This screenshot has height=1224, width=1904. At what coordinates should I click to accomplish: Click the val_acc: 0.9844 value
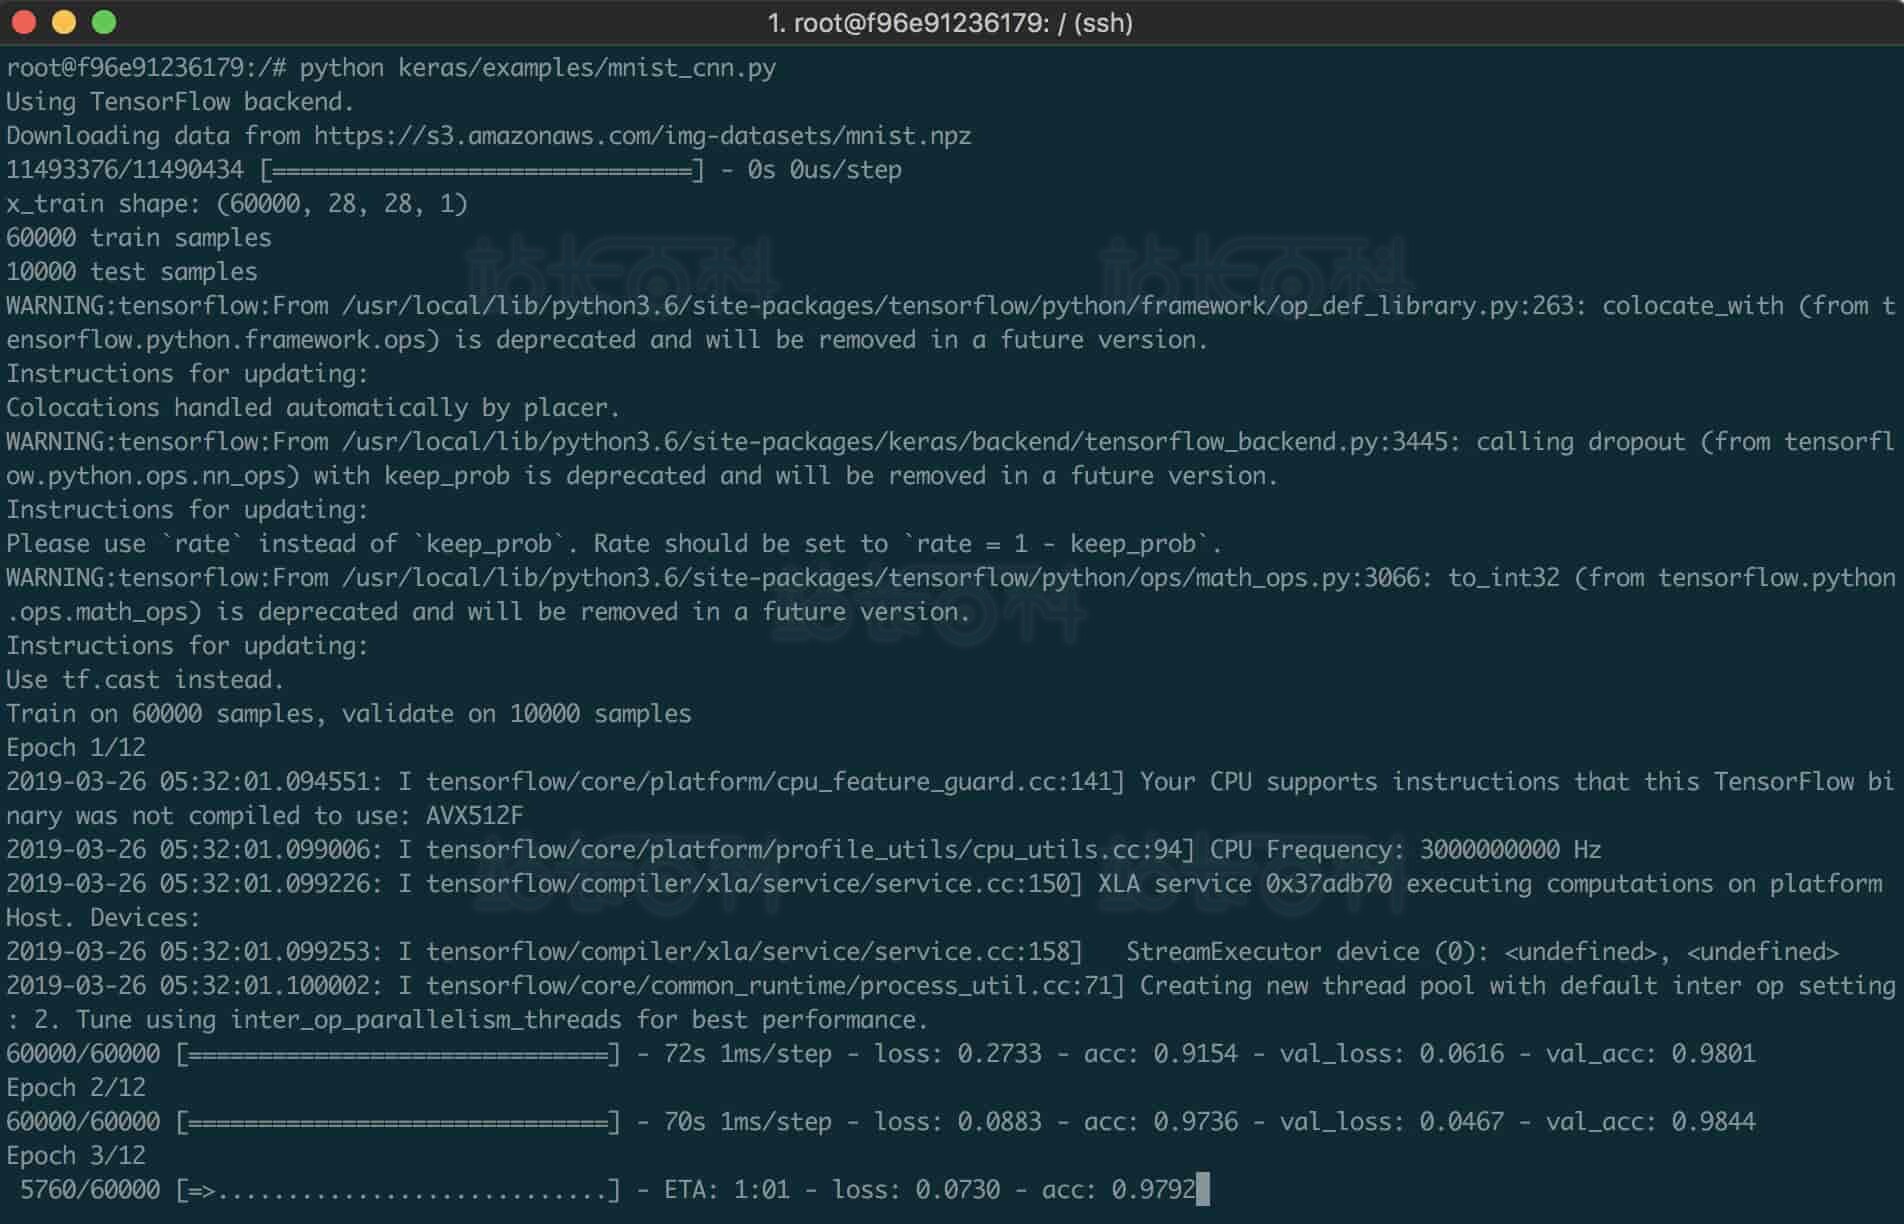(x=1650, y=1122)
